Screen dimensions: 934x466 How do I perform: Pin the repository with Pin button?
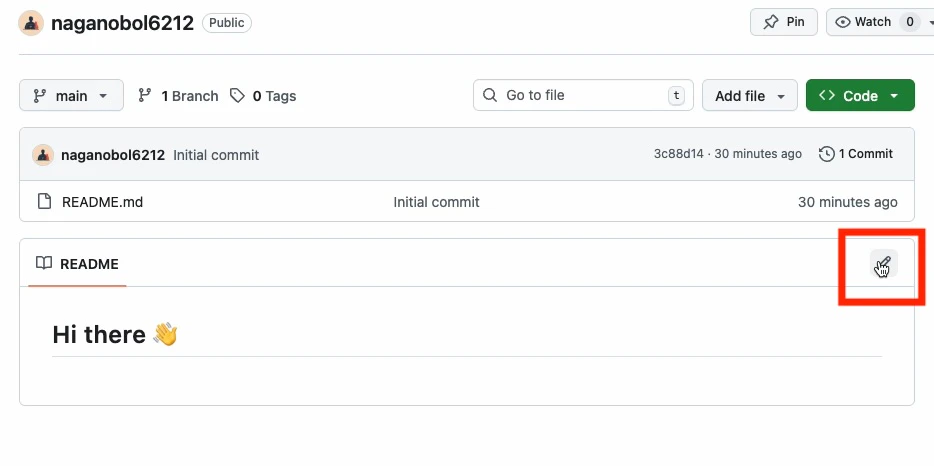[783, 22]
